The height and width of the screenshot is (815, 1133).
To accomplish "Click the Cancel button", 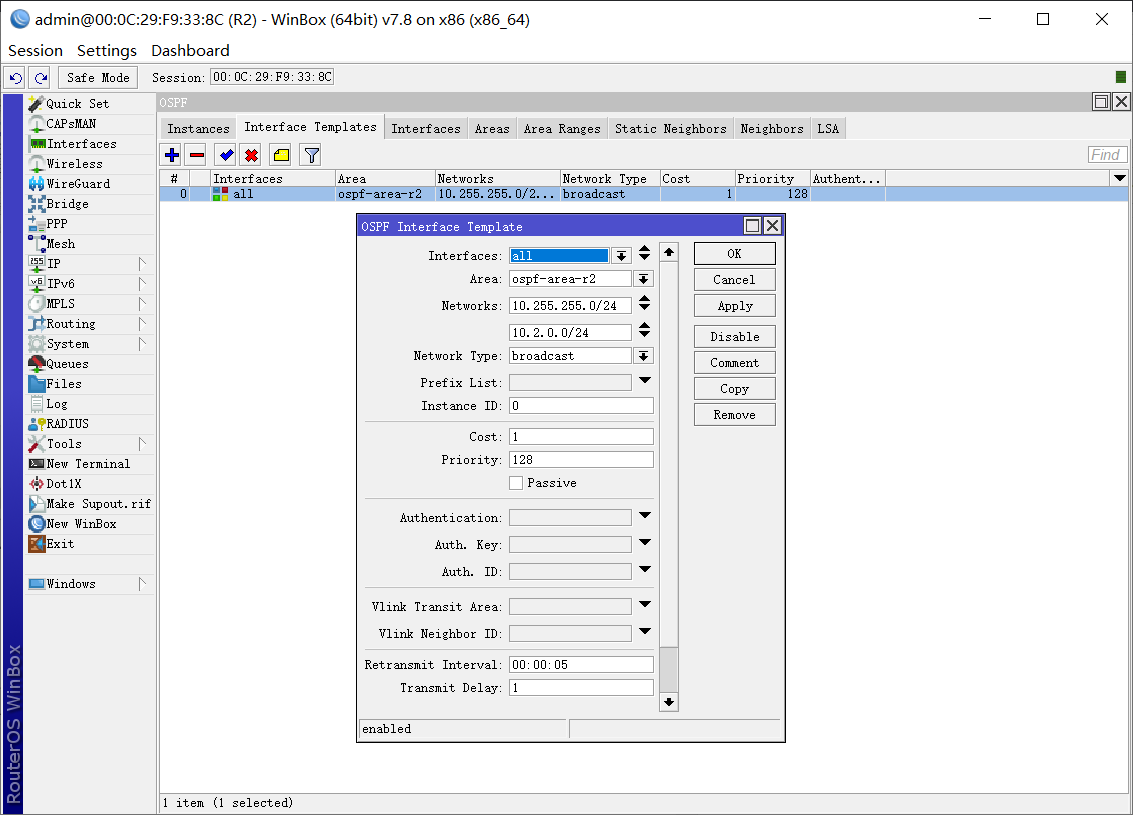I will [x=734, y=280].
